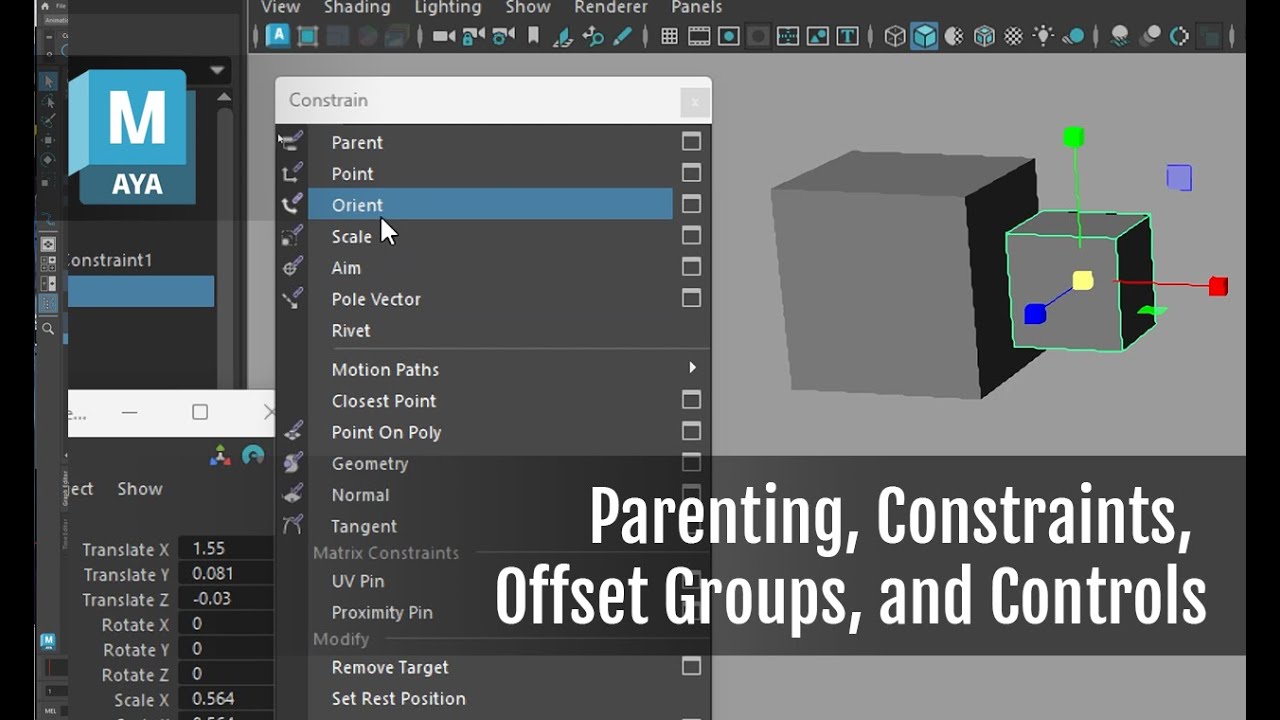The width and height of the screenshot is (1280, 720).
Task: Toggle the resolution gate icon
Action: tap(729, 37)
